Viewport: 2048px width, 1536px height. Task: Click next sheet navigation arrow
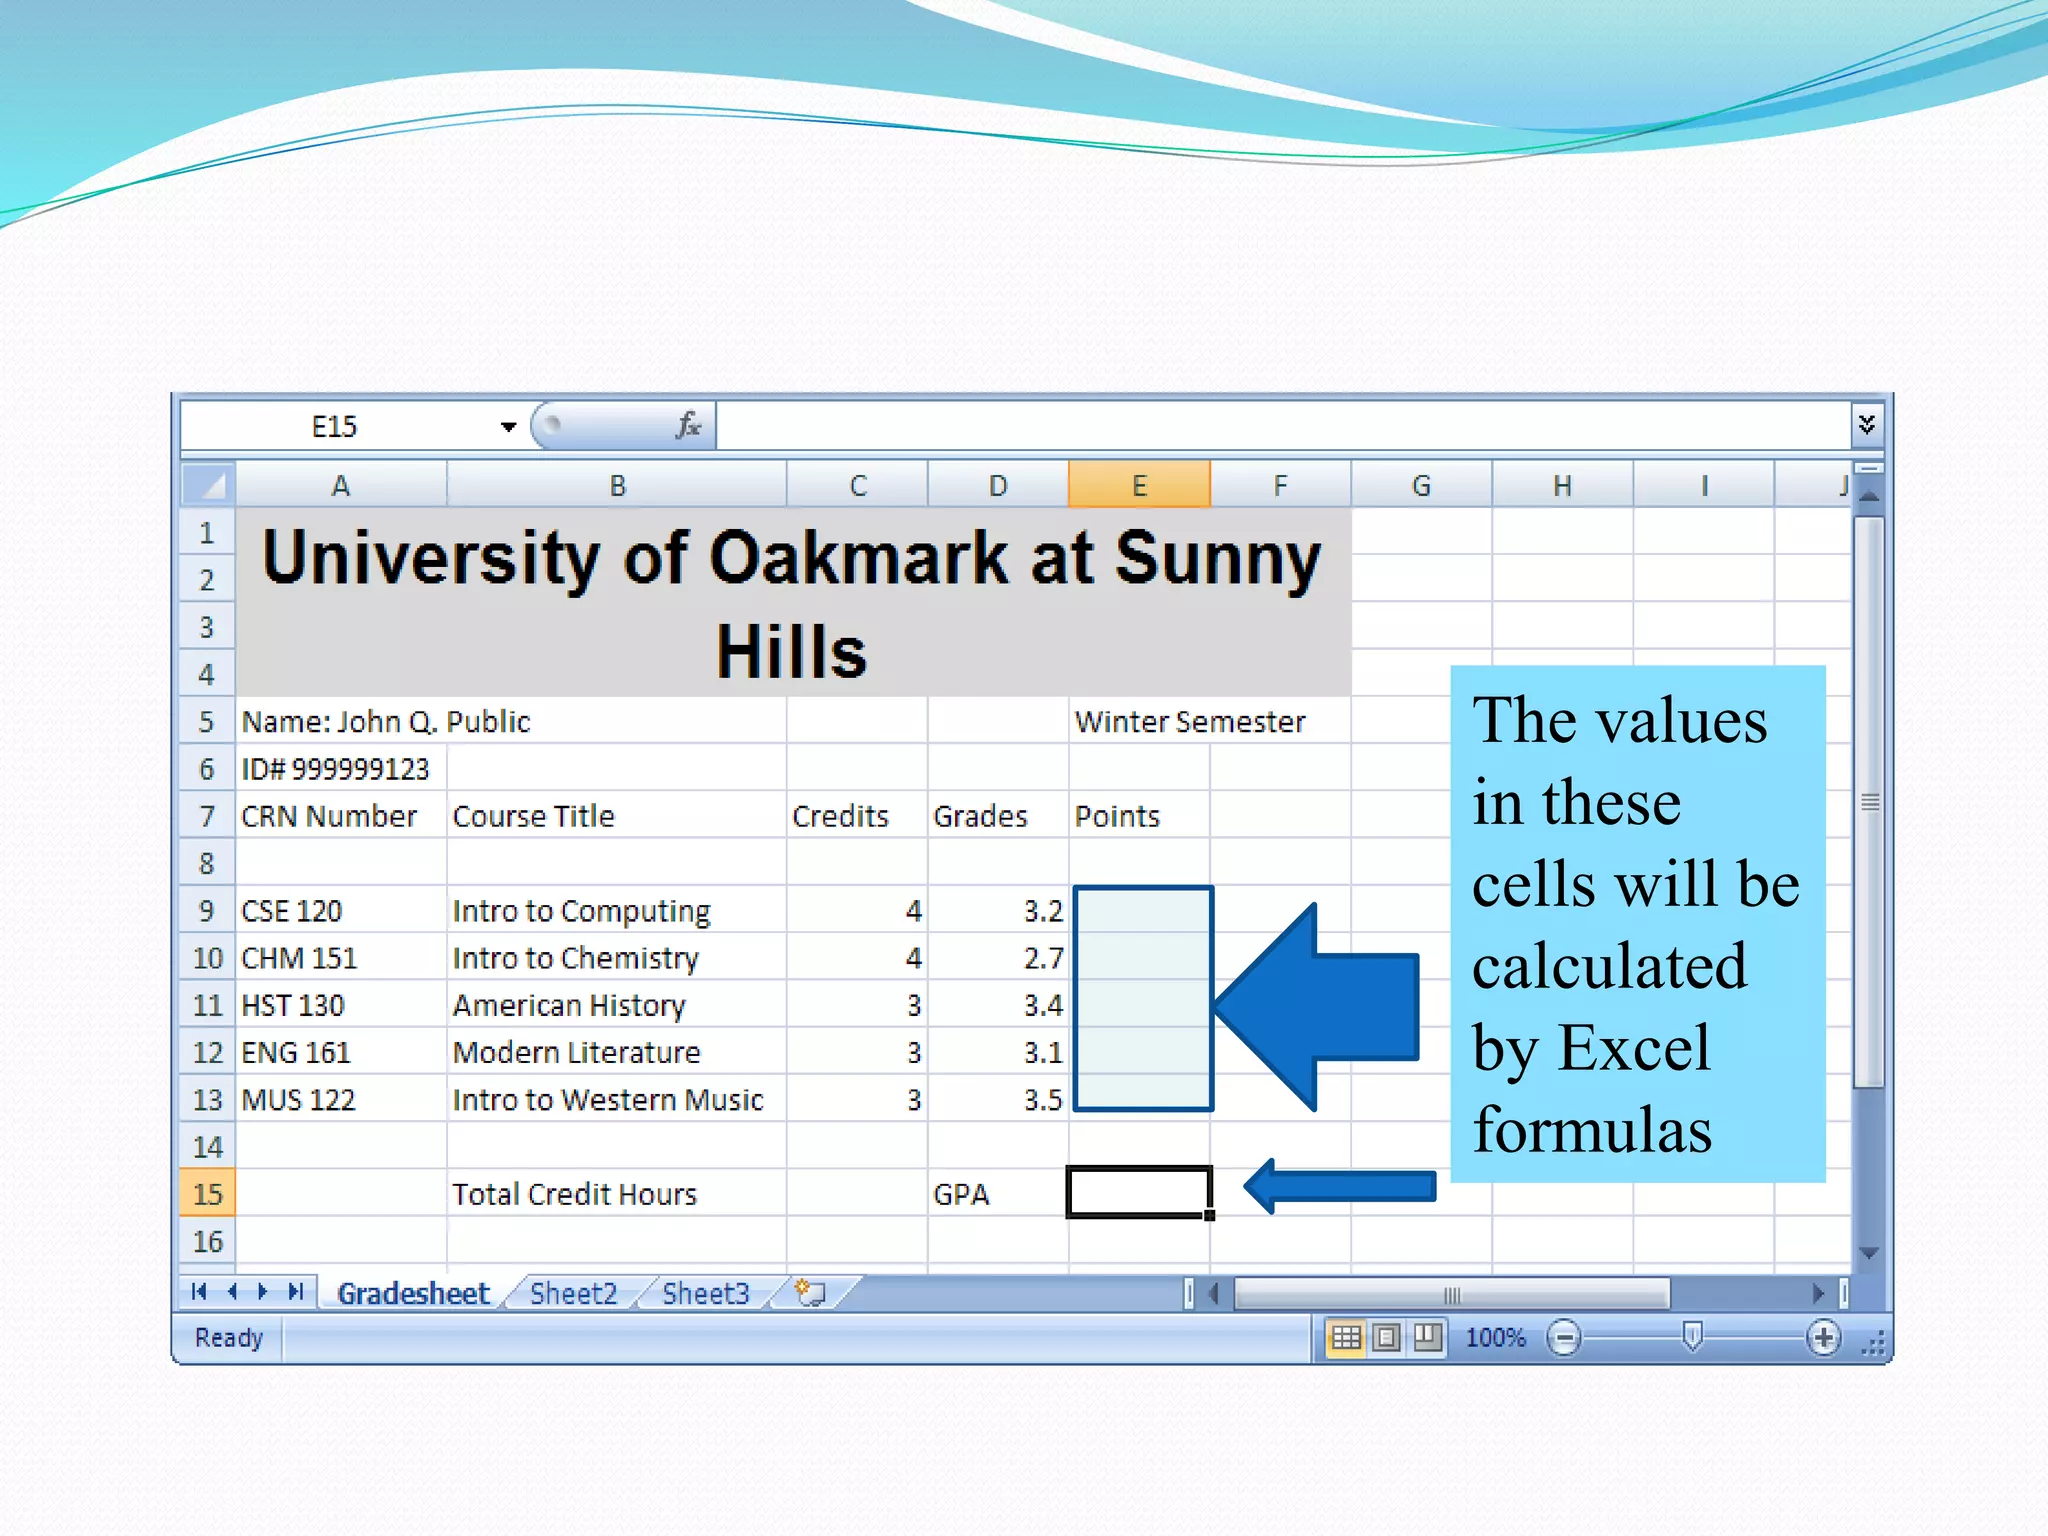263,1292
